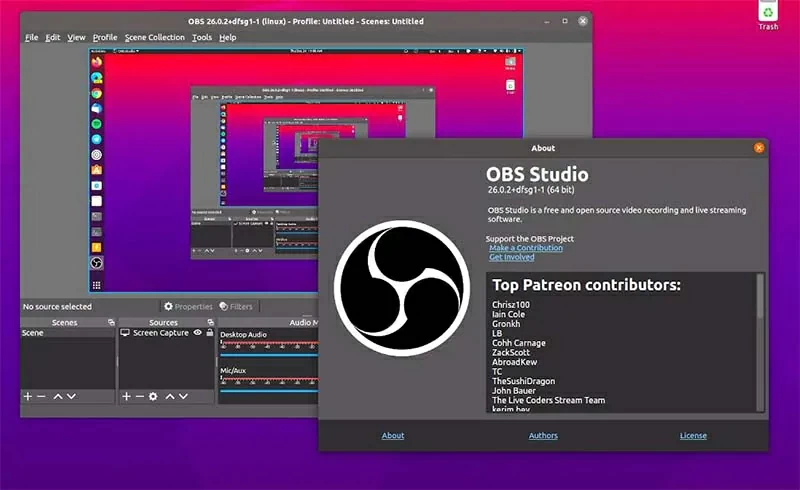Add a new source with the plus icon
Screen dimensions: 800x490
click(127, 396)
